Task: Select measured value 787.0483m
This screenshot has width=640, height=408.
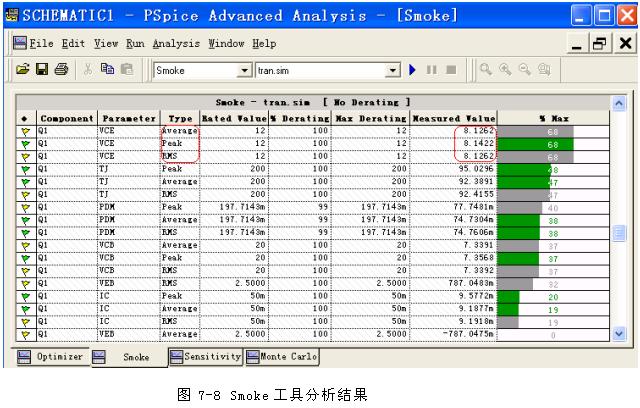Action: point(471,284)
